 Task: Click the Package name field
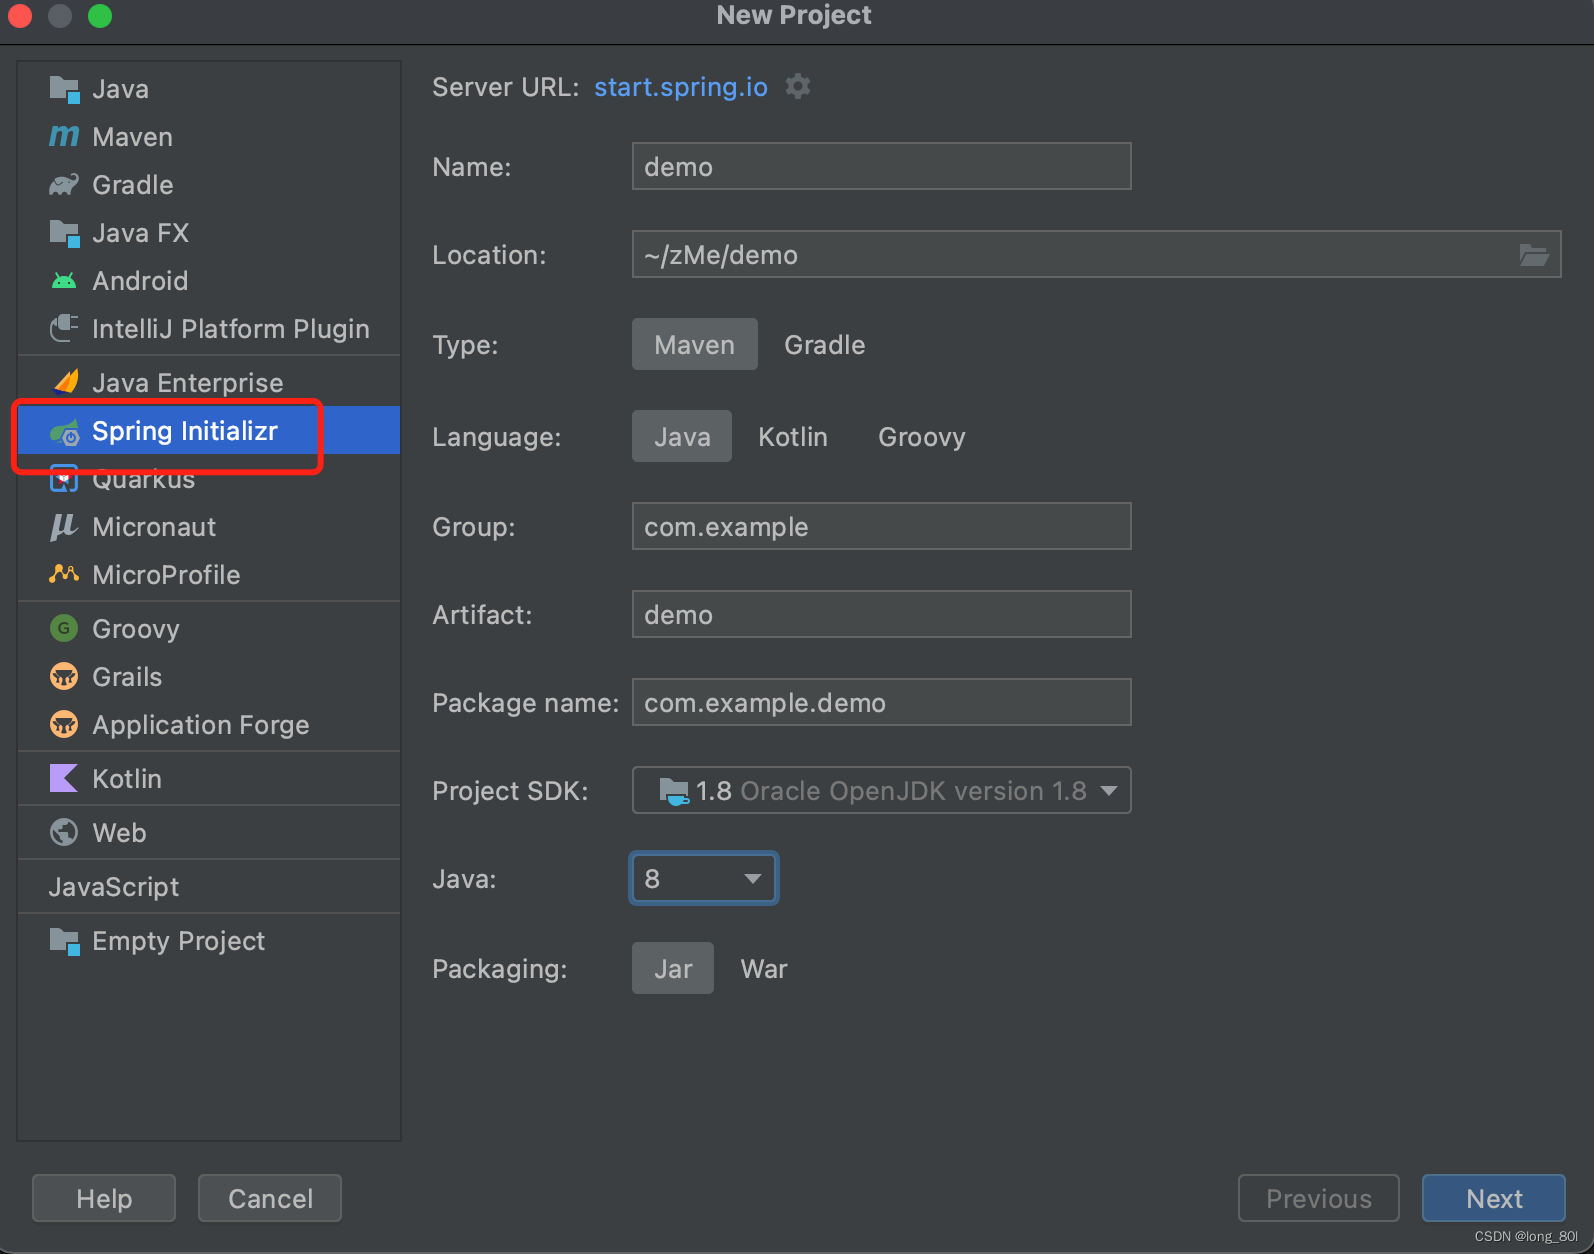[x=882, y=702]
